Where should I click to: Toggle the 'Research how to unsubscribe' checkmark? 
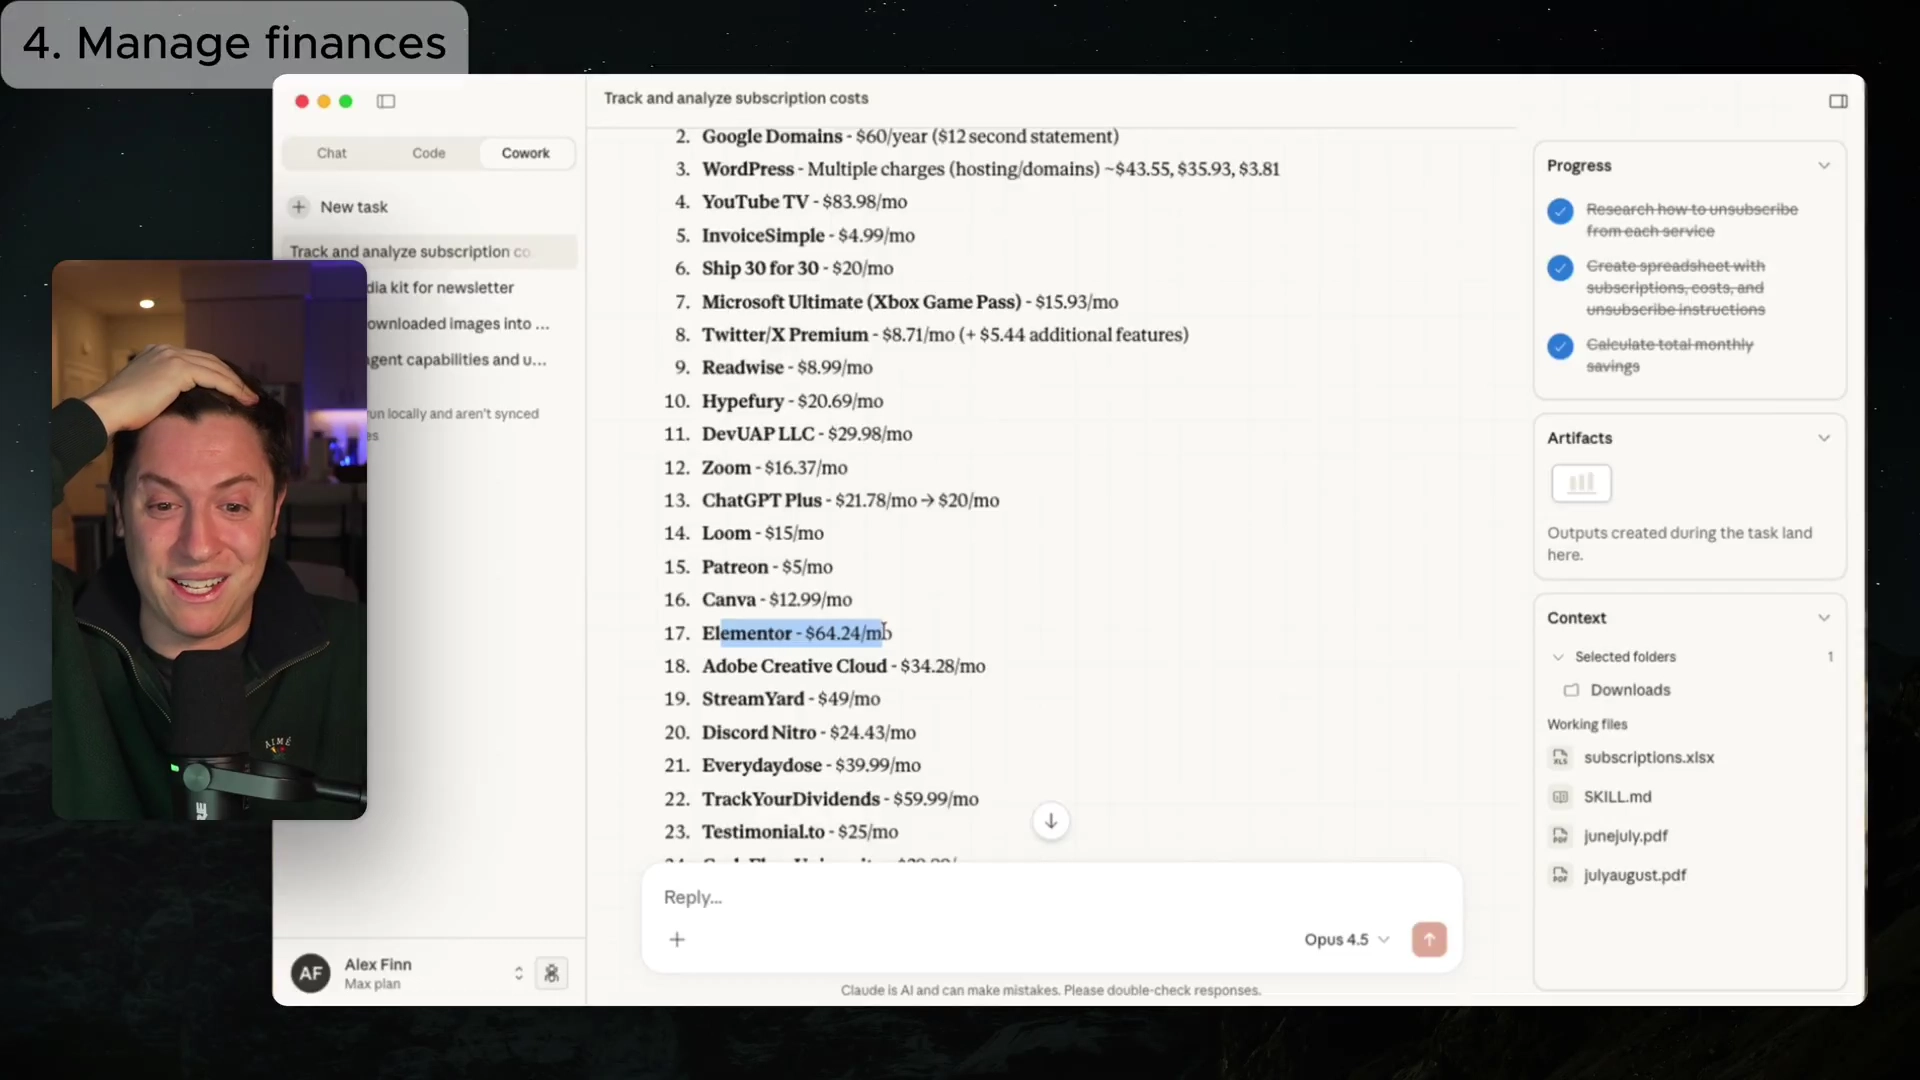1560,211
